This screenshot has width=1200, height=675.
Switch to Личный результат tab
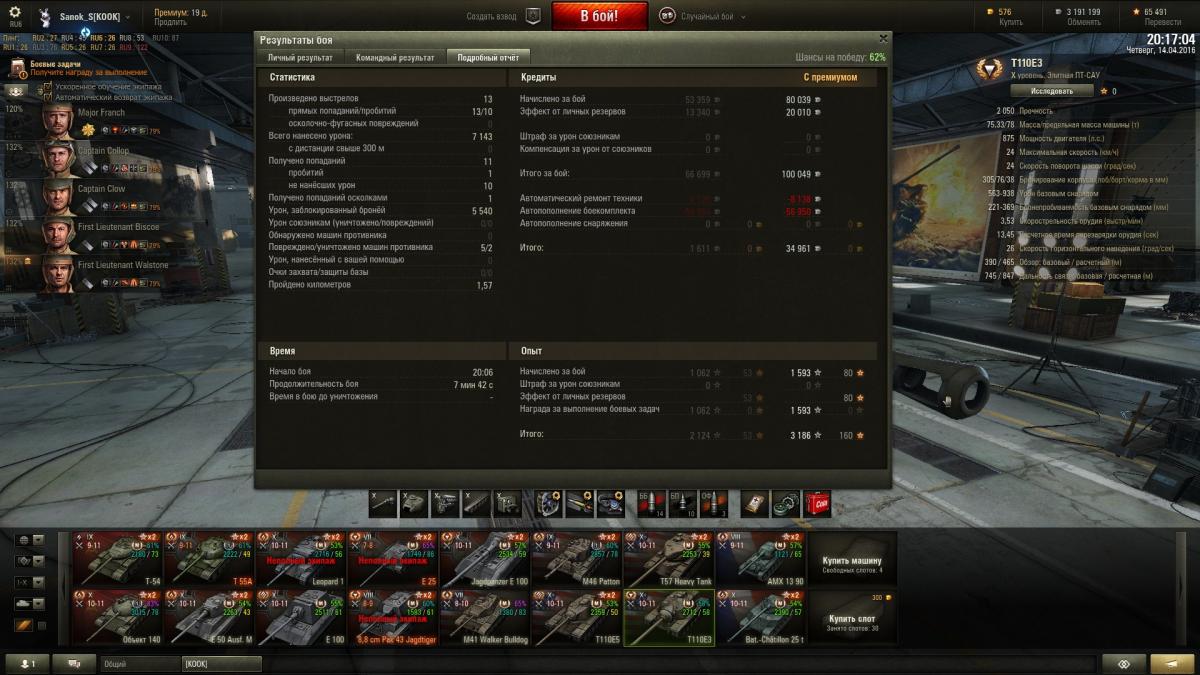tap(301, 57)
